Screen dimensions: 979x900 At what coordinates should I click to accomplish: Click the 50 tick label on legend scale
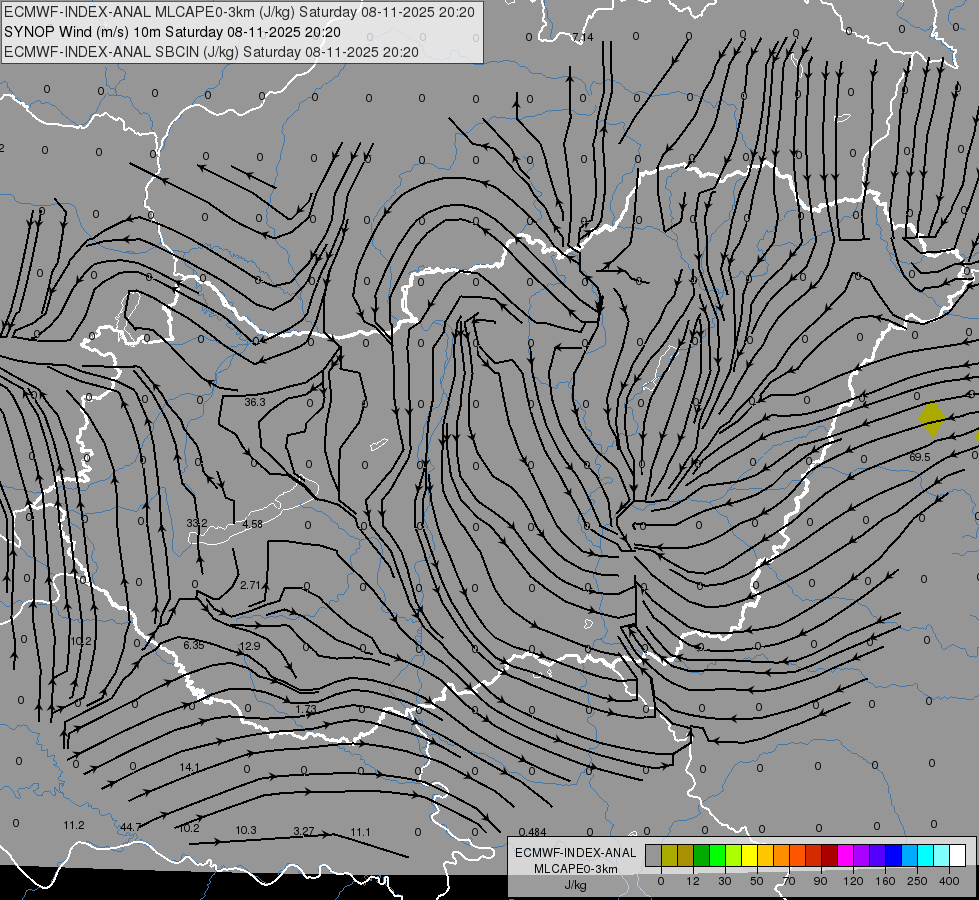point(757,881)
